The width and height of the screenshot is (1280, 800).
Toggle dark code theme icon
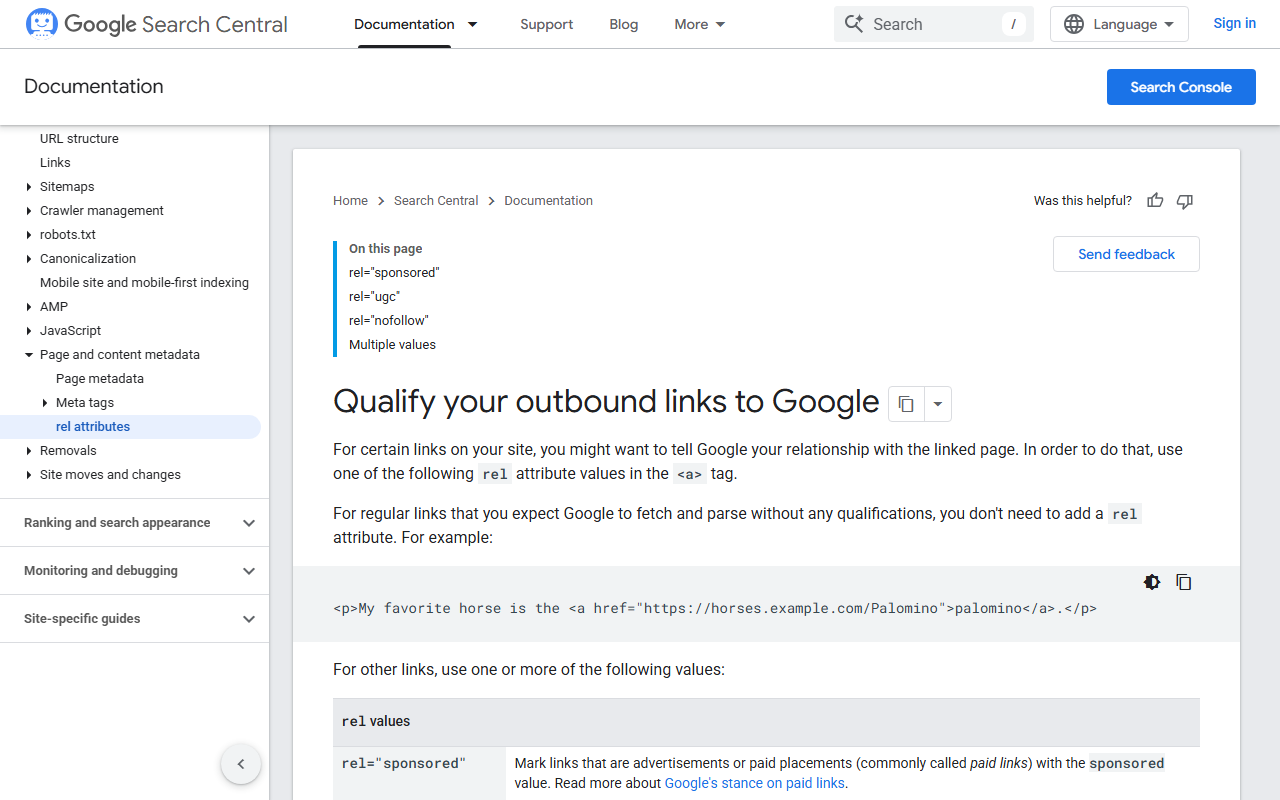[1152, 582]
